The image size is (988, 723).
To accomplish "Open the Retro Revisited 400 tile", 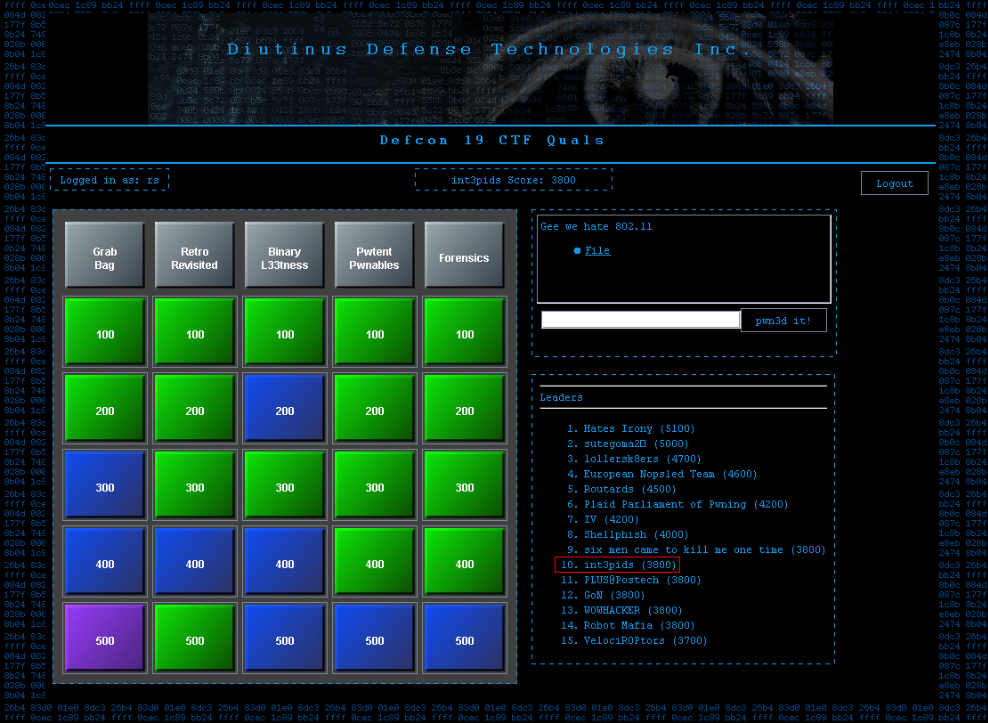I will pyautogui.click(x=195, y=562).
